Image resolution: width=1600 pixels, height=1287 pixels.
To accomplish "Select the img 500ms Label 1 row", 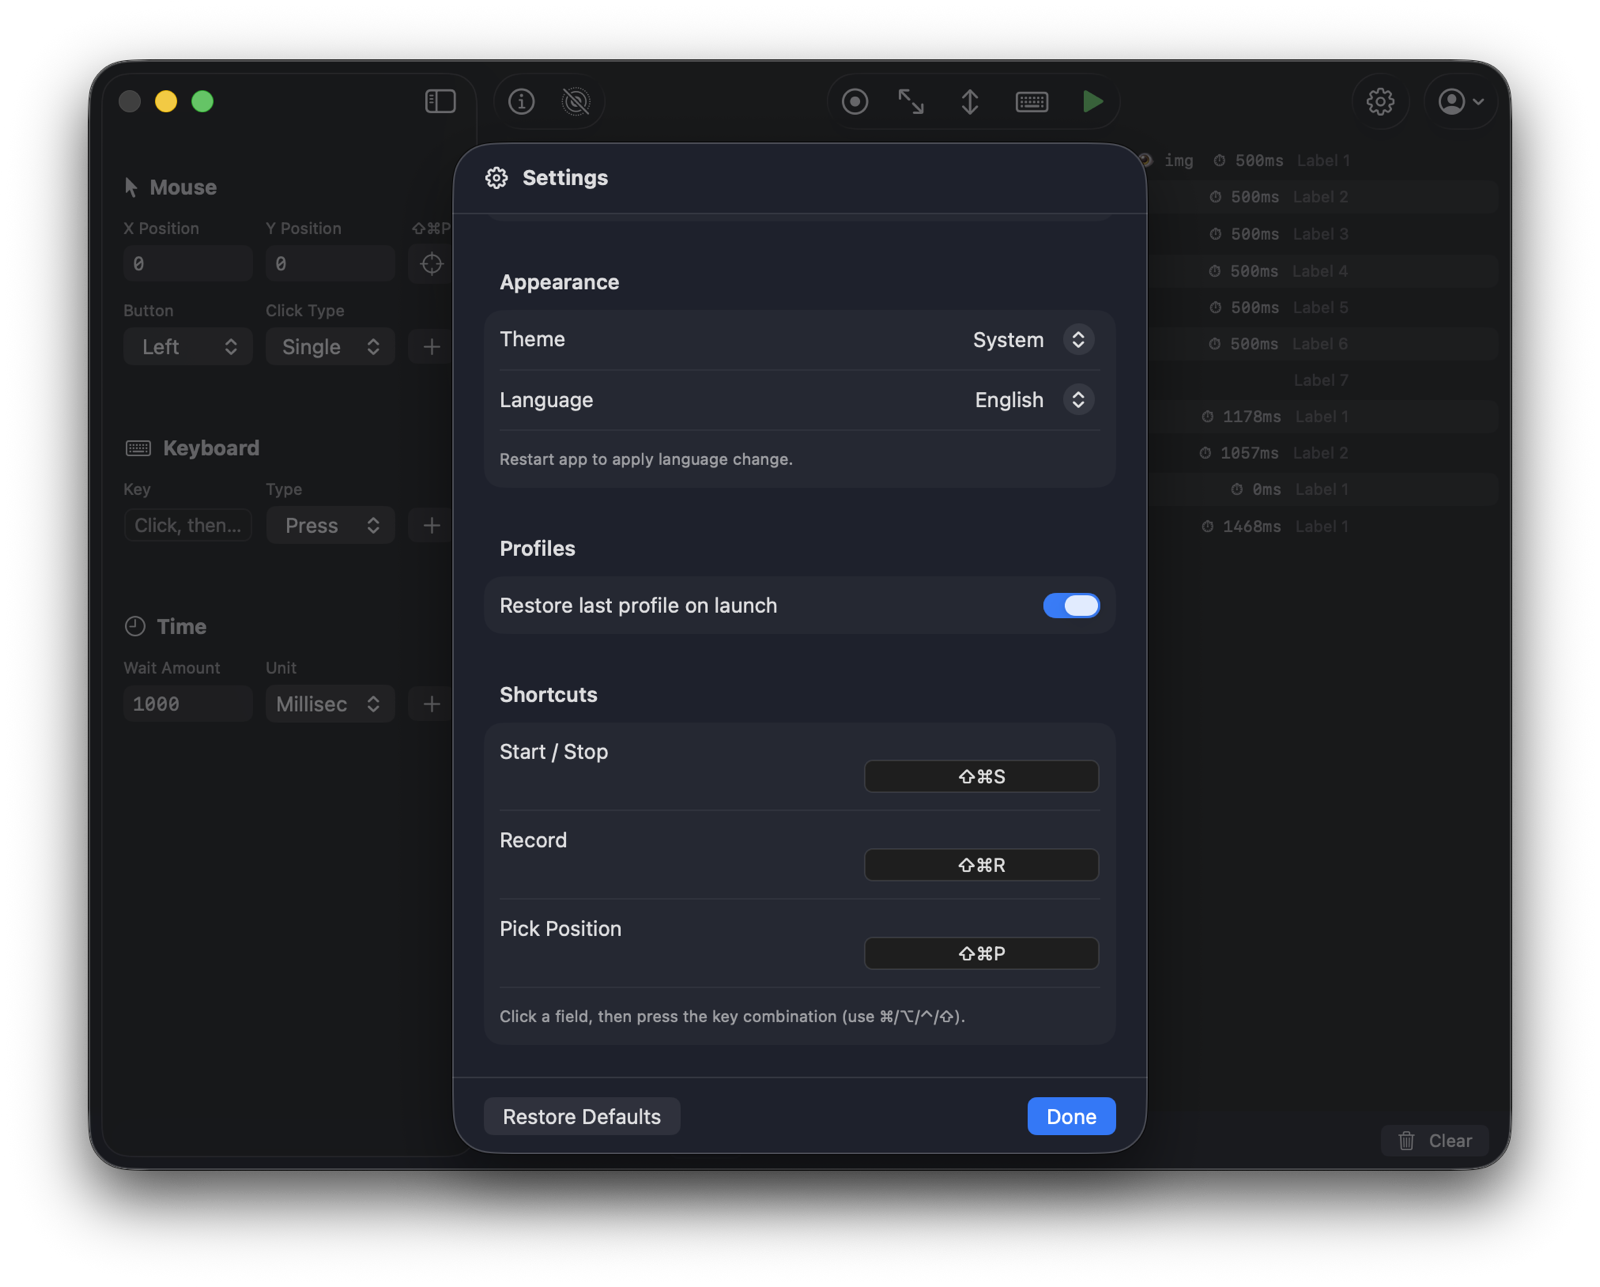I will pyautogui.click(x=1322, y=160).
